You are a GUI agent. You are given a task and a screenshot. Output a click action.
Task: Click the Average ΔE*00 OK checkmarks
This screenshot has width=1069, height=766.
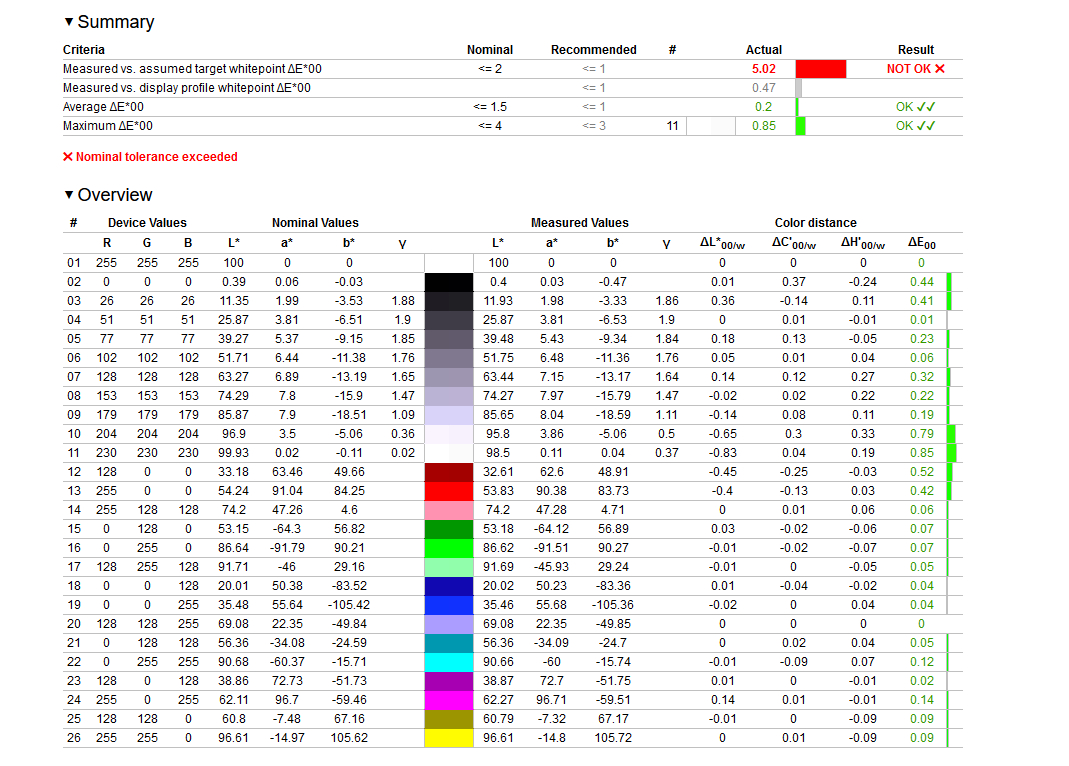tap(926, 107)
